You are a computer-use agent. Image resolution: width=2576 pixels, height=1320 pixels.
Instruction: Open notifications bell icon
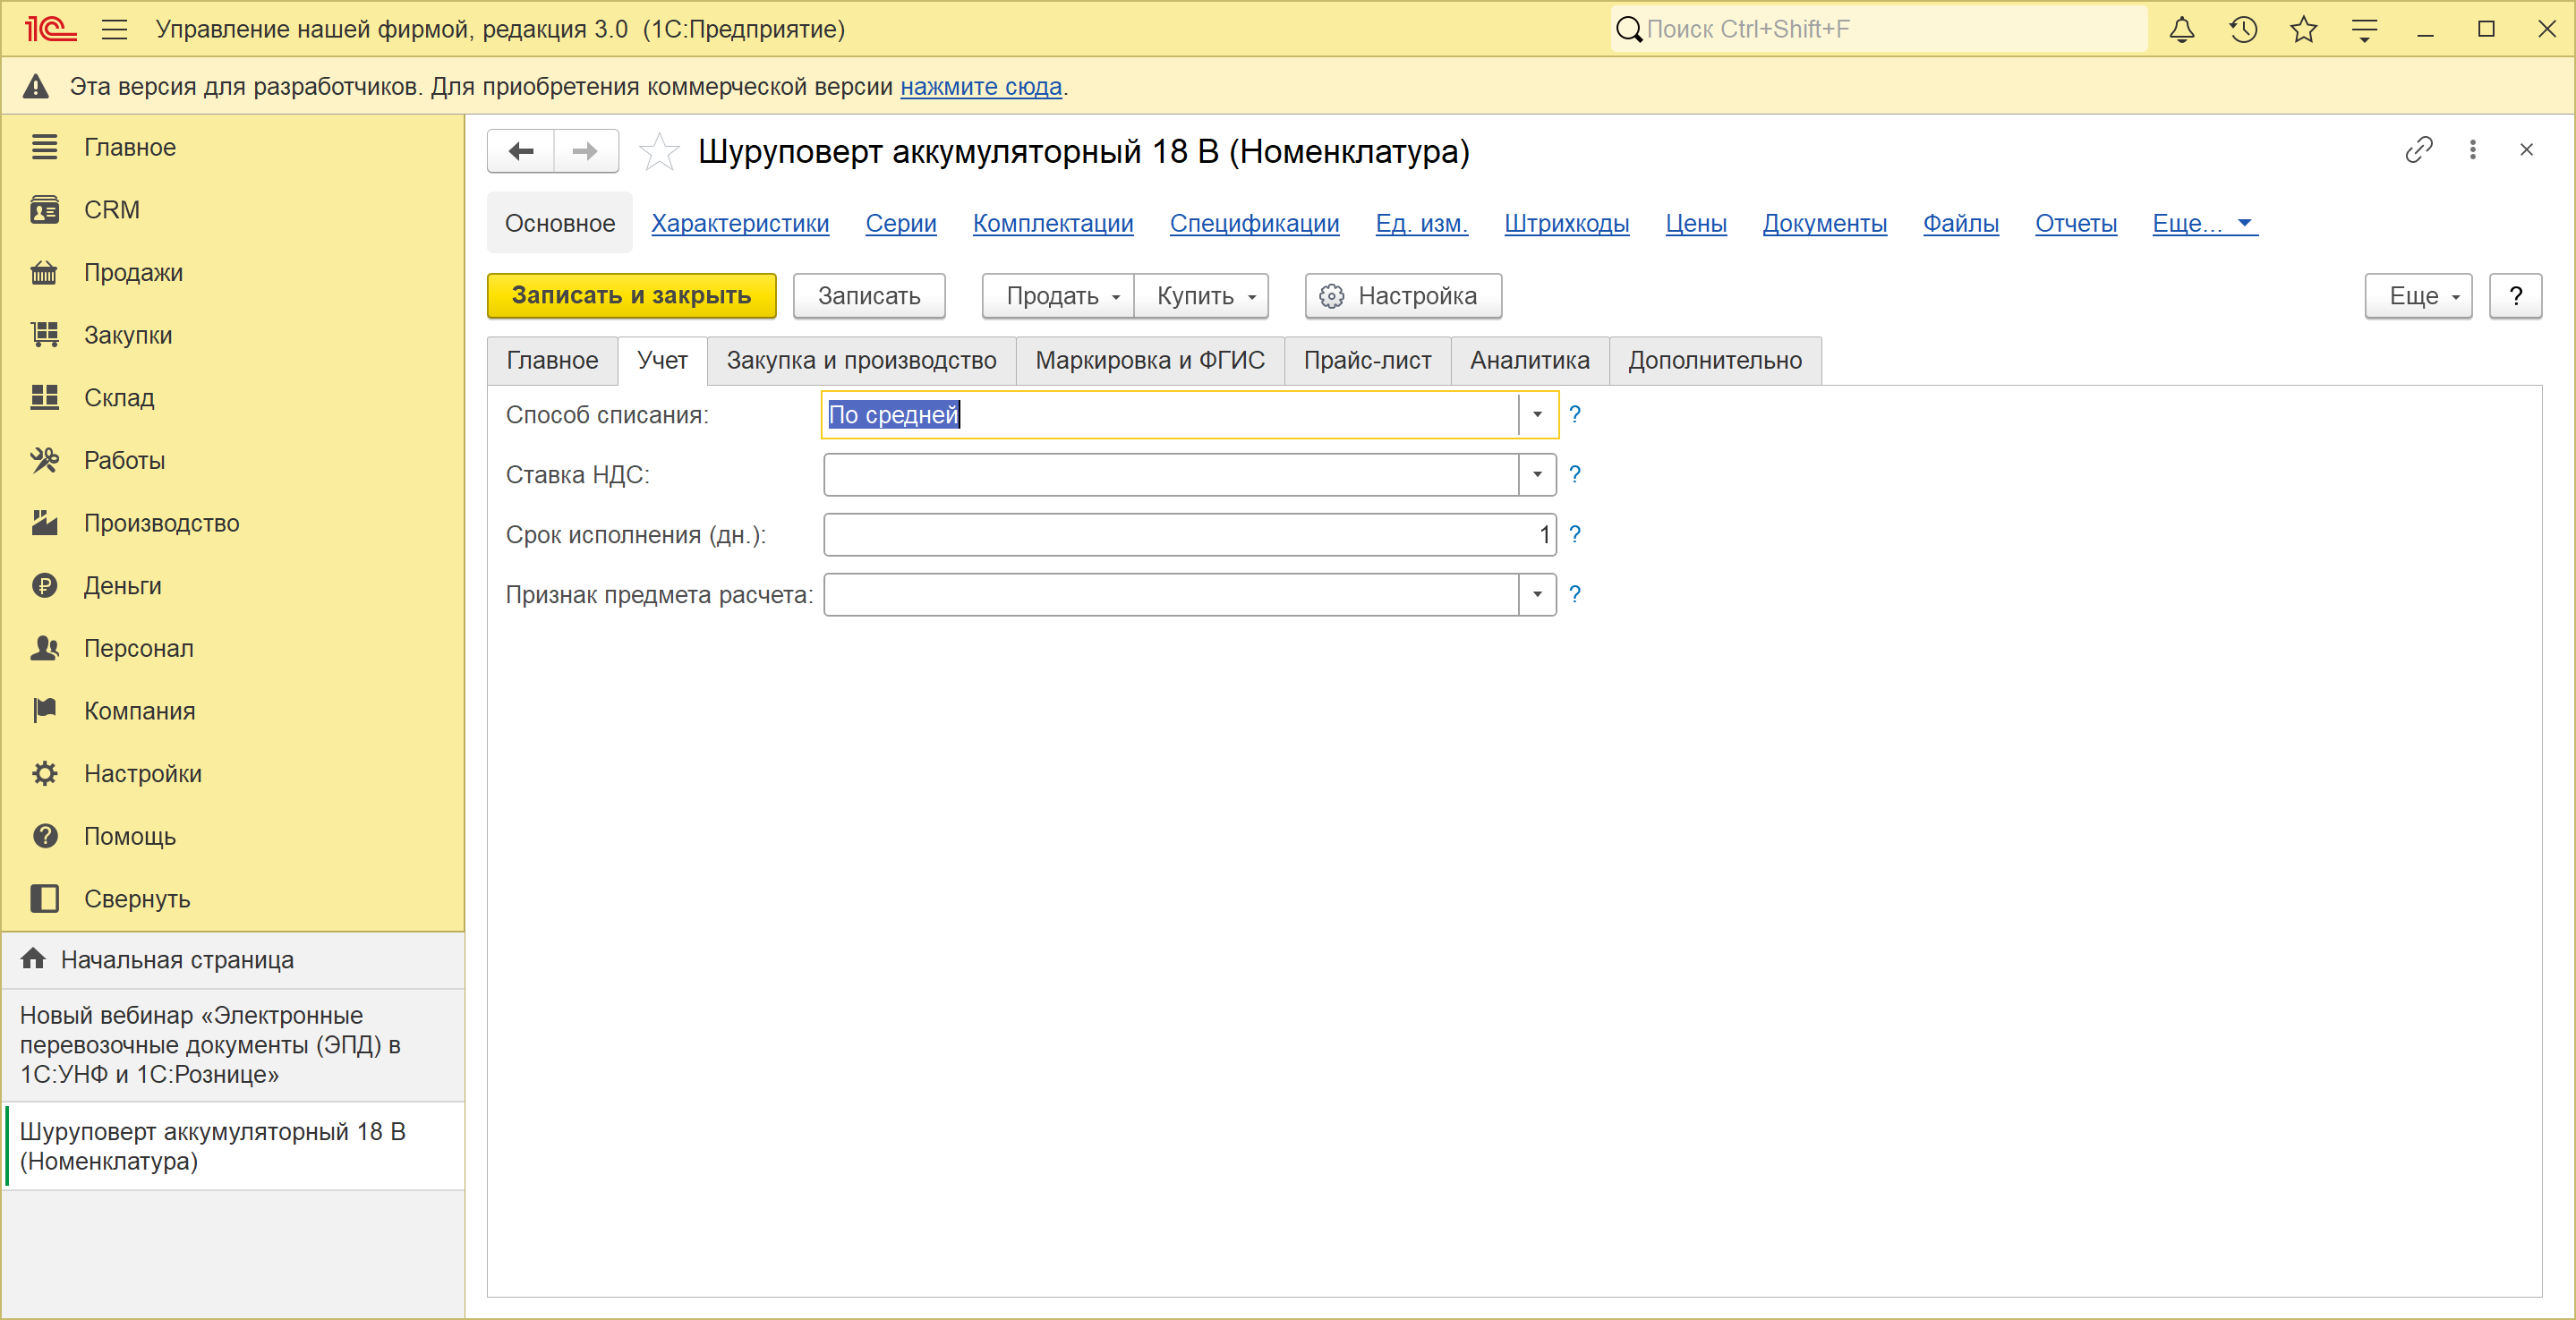coord(2181,29)
